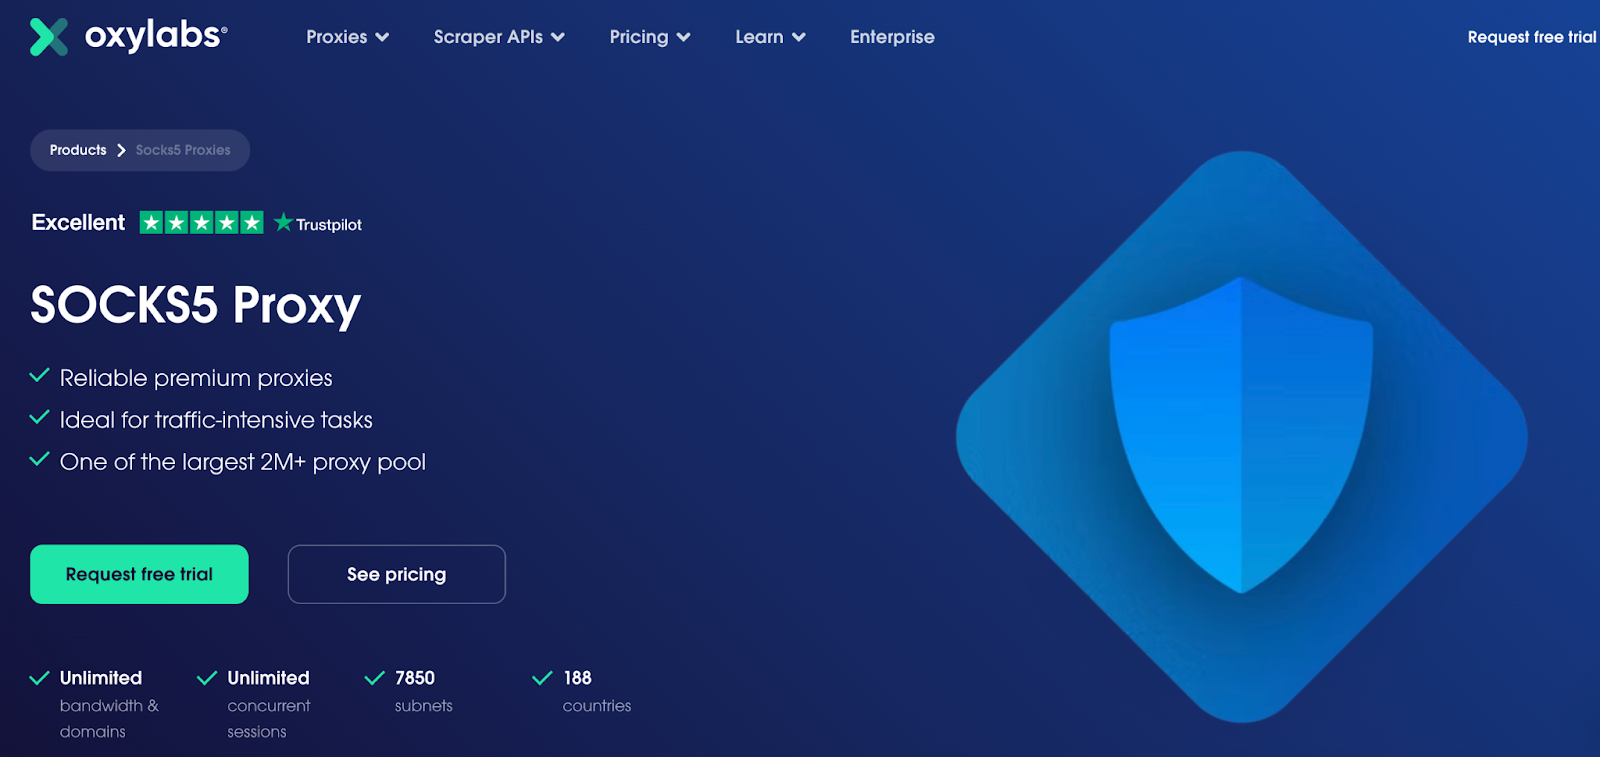This screenshot has width=1600, height=757.
Task: Click checkmark beside Unlimited bandwidth
Action: pyautogui.click(x=40, y=678)
